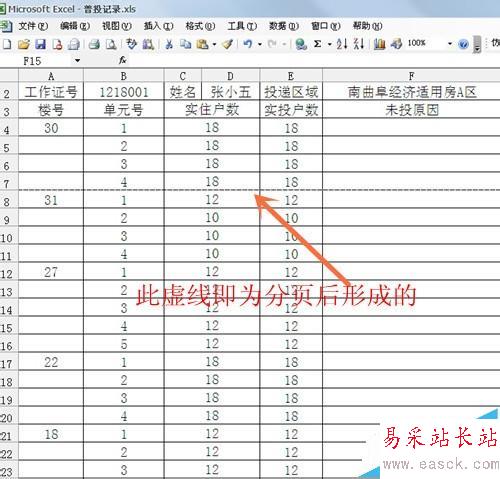Viewport: 500px width, 479px height.
Task: Open the 视图 (View) menu
Action: tap(117, 26)
